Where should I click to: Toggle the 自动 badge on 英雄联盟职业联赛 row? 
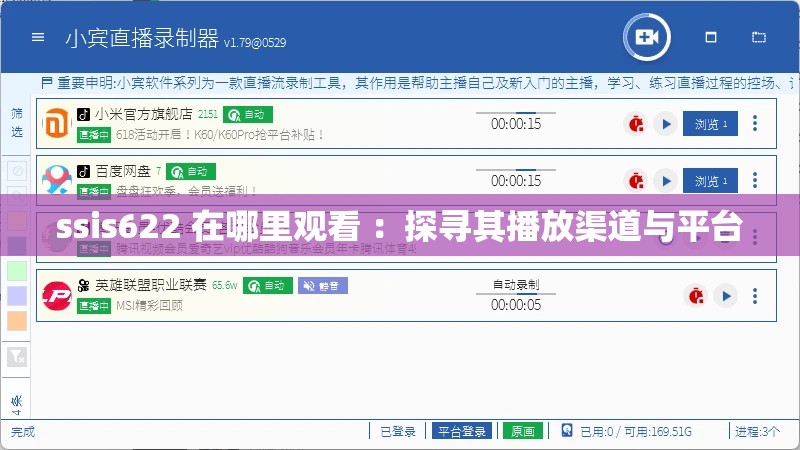[x=268, y=286]
